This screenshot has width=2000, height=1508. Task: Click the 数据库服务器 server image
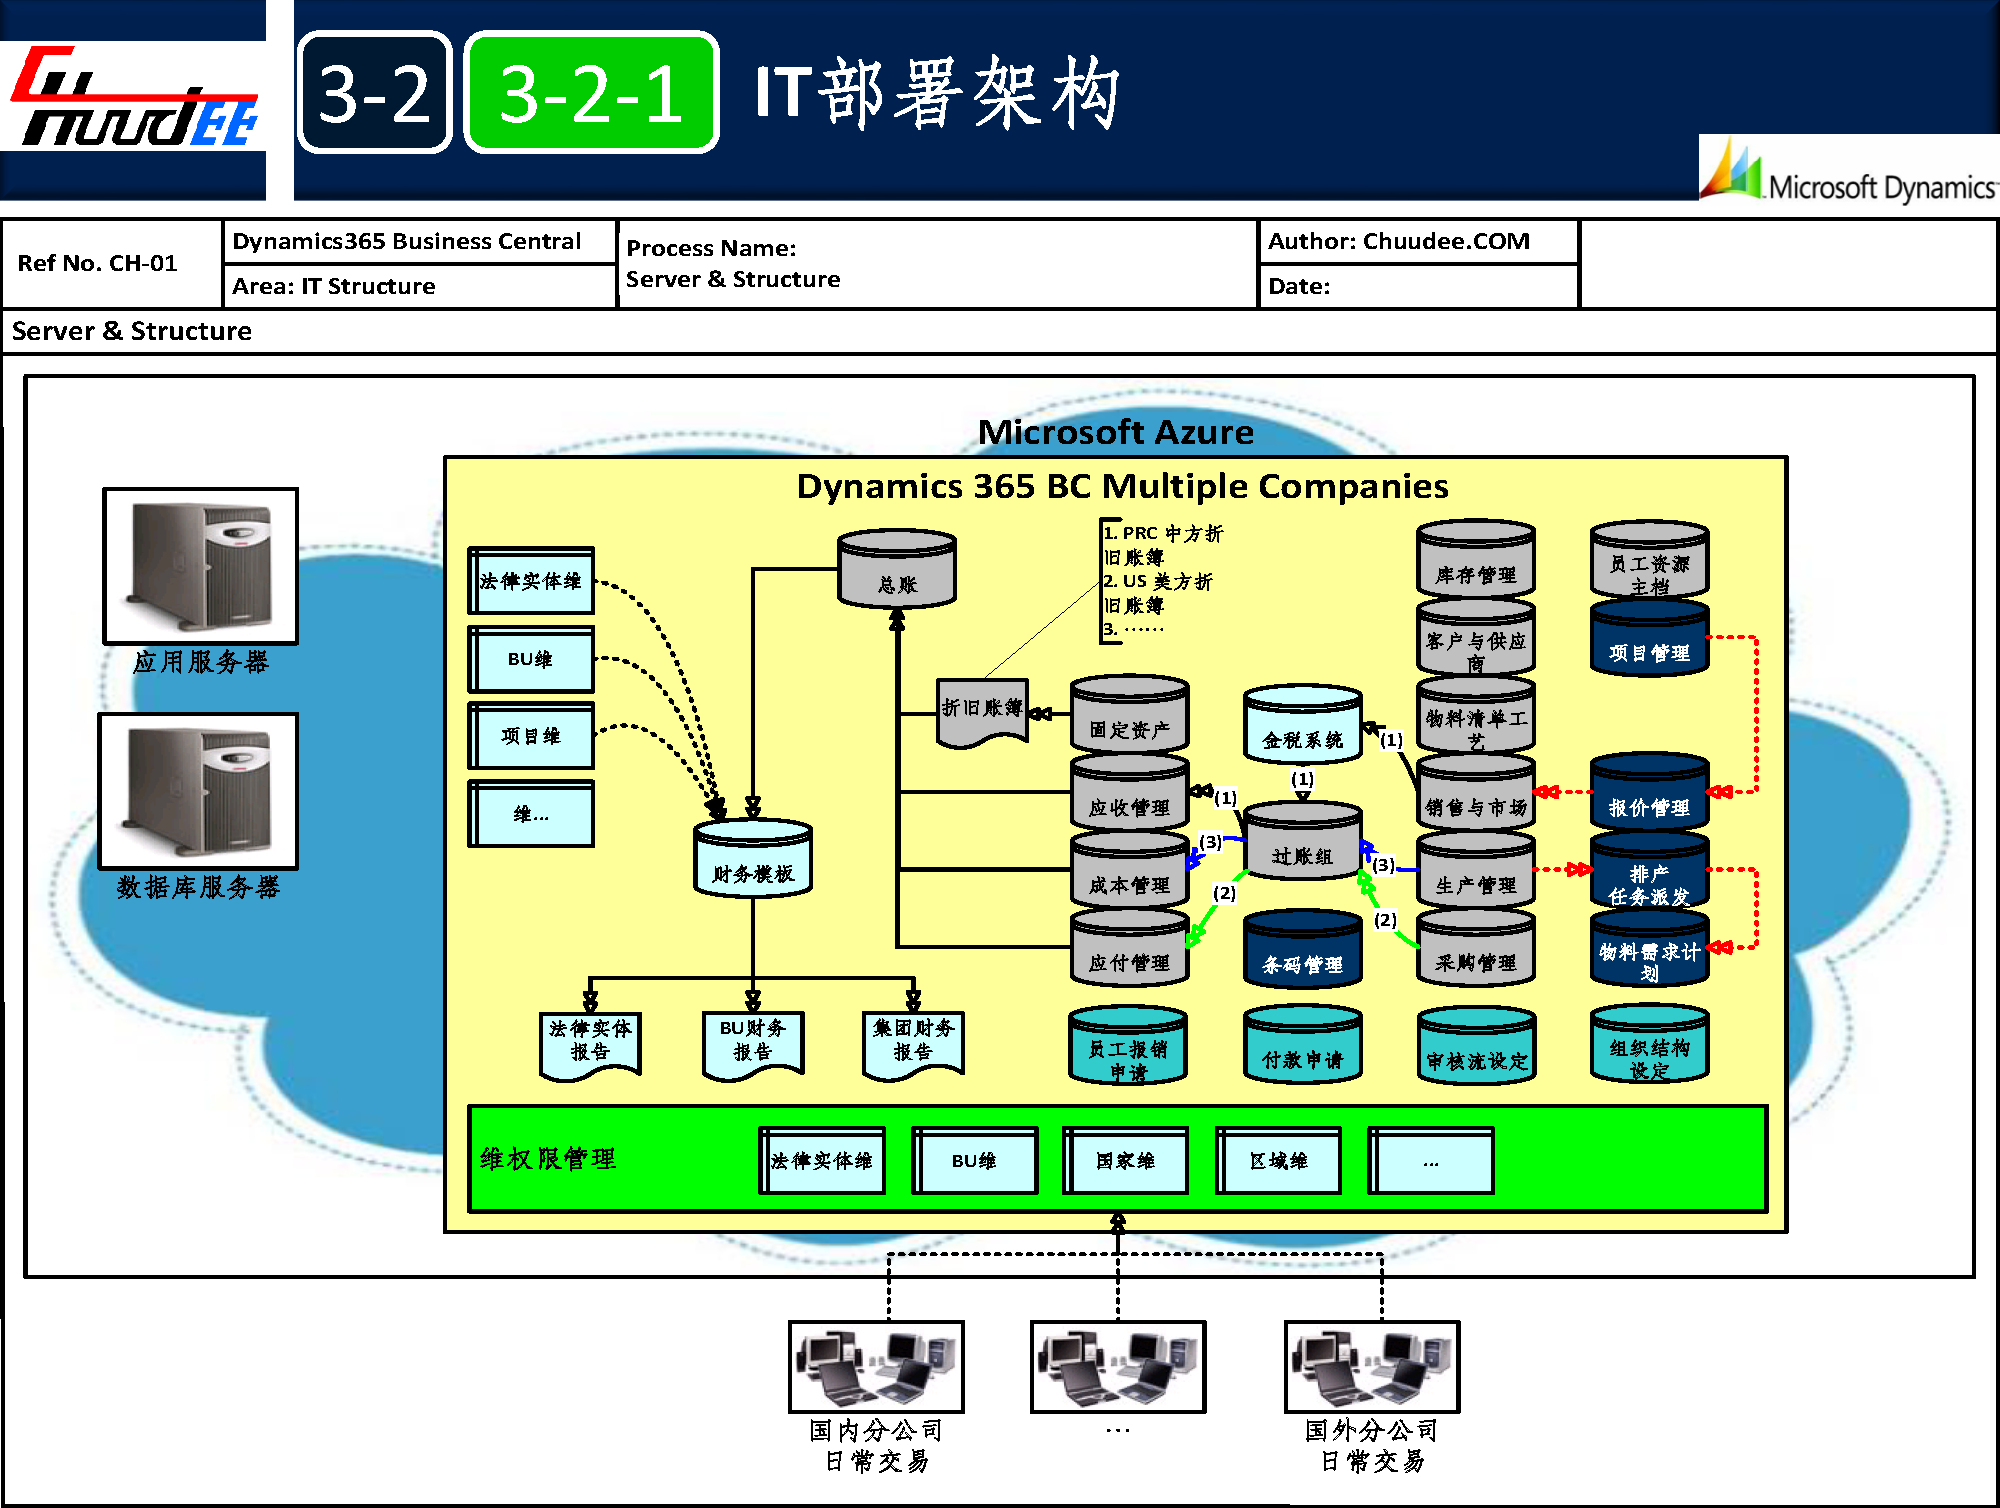199,790
